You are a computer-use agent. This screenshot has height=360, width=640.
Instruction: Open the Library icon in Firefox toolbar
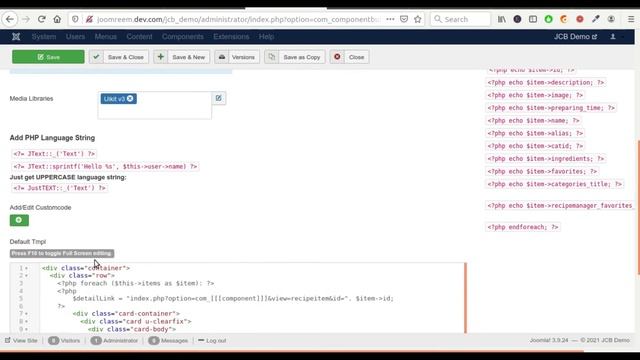(x=502, y=19)
